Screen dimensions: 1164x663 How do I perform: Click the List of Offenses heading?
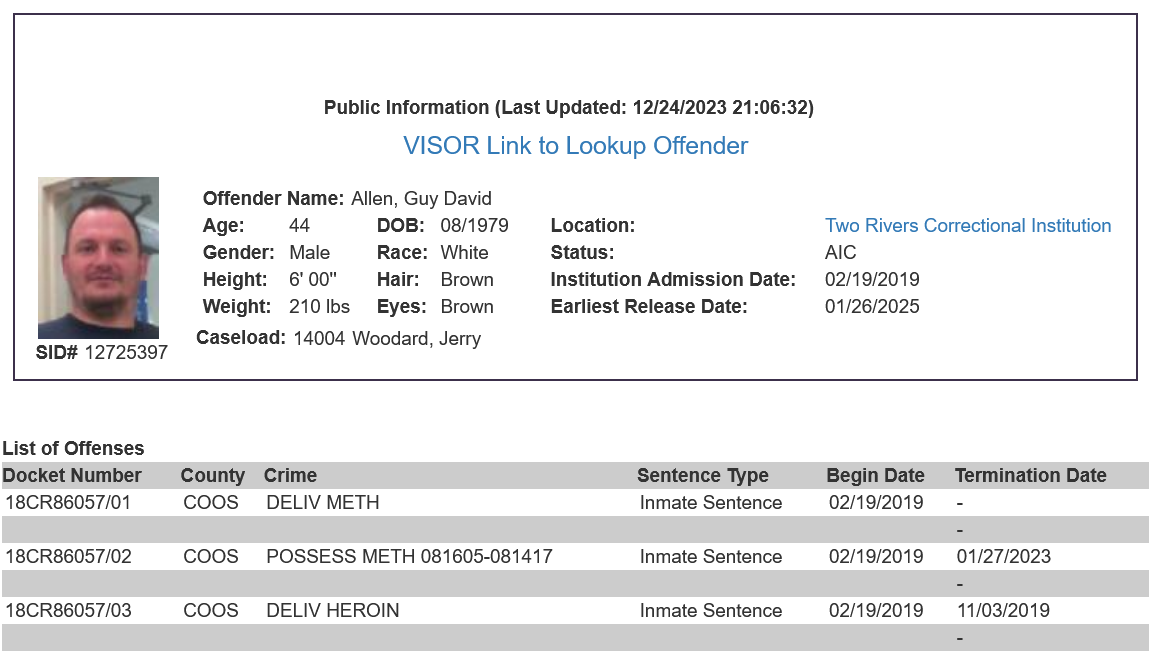point(73,448)
